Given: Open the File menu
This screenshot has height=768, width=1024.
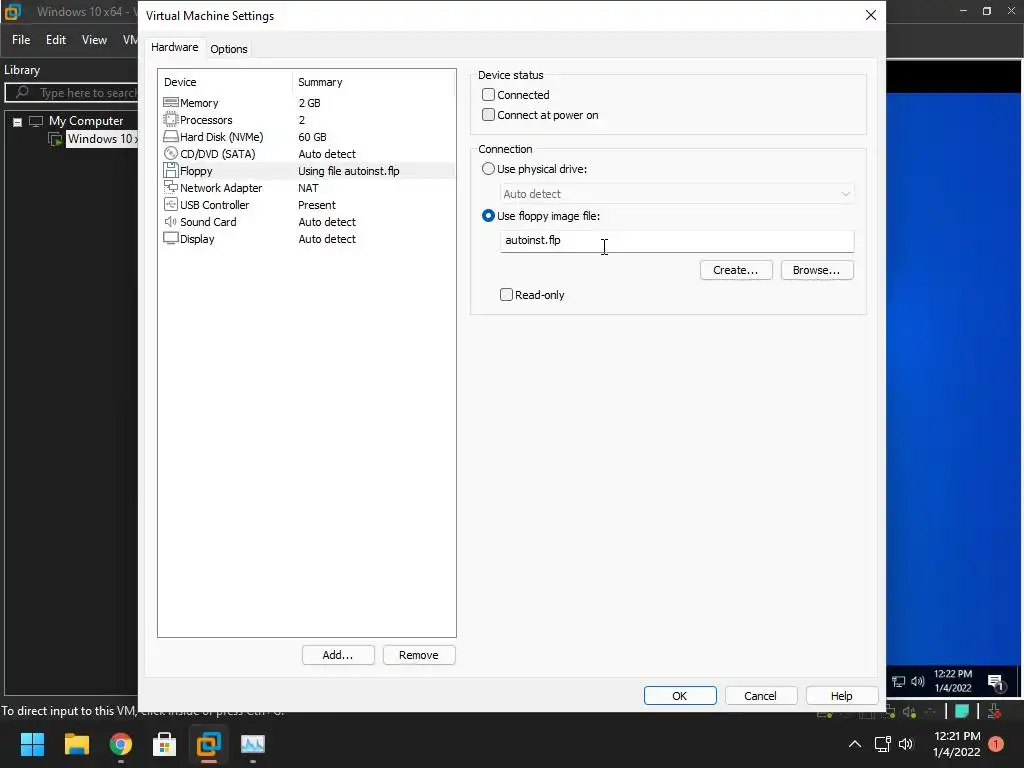Looking at the screenshot, I should click(x=21, y=40).
